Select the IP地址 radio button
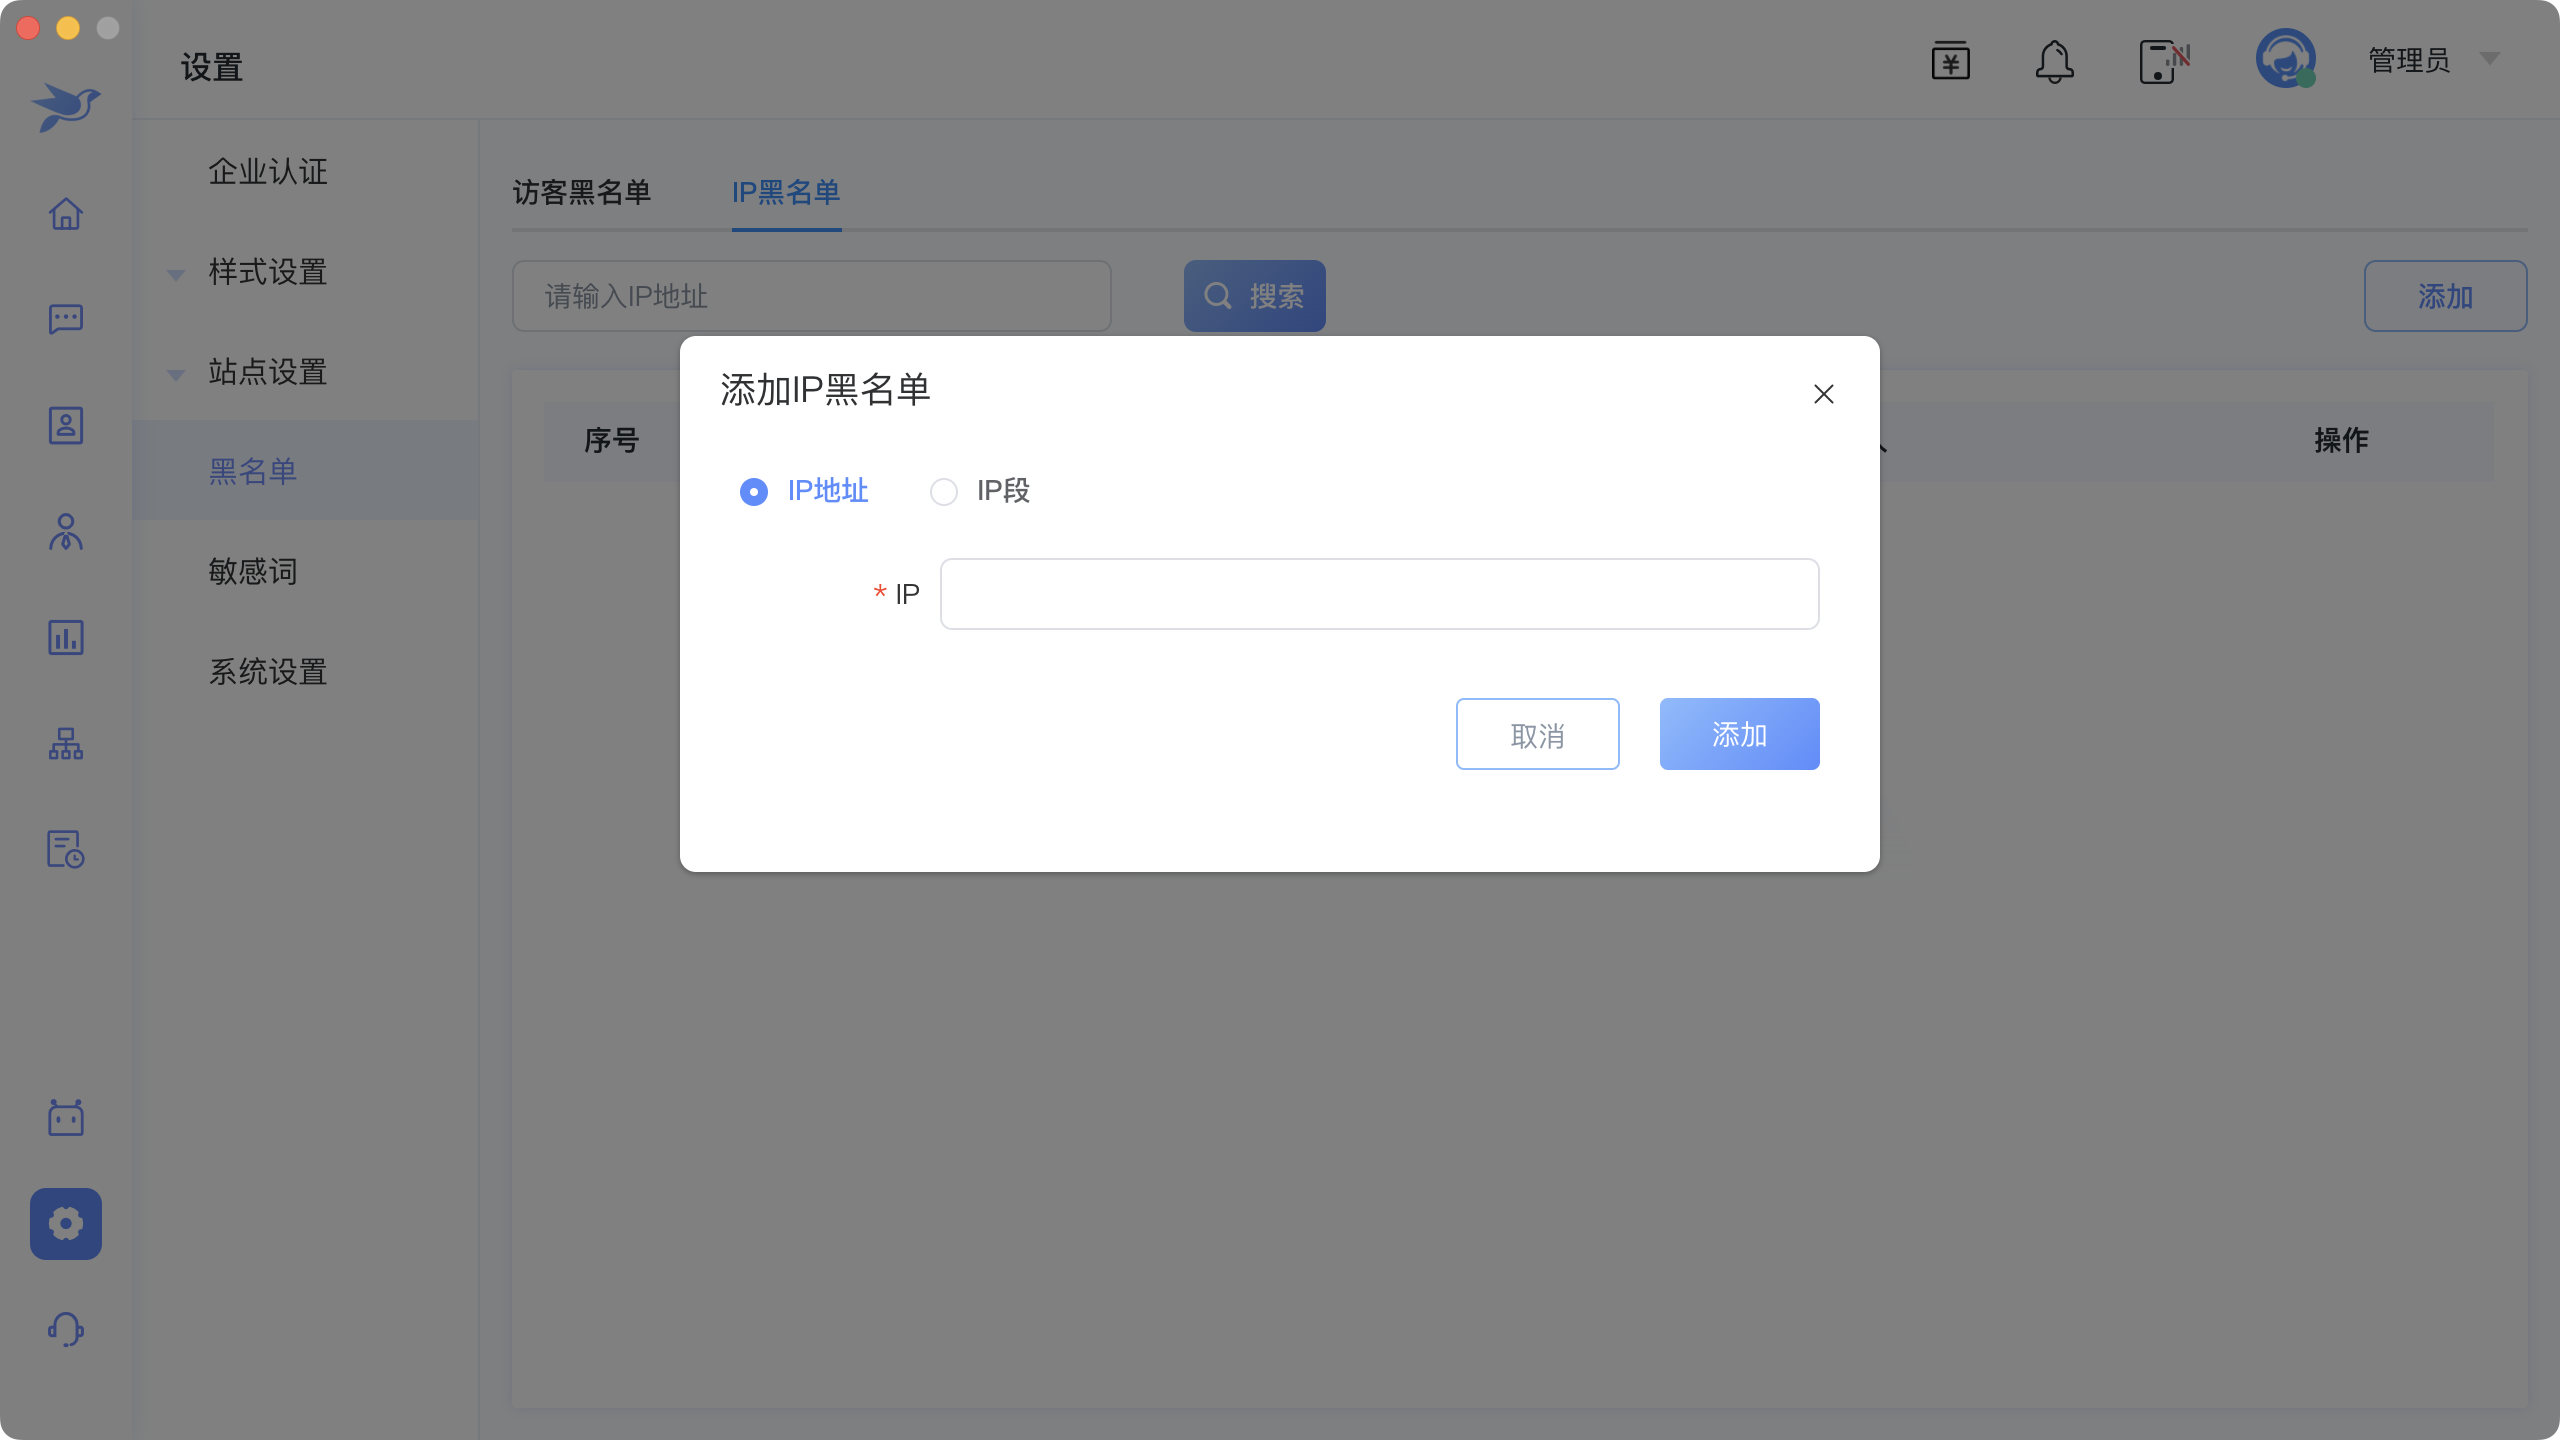Screen dimensions: 2560x1440 (x=754, y=492)
